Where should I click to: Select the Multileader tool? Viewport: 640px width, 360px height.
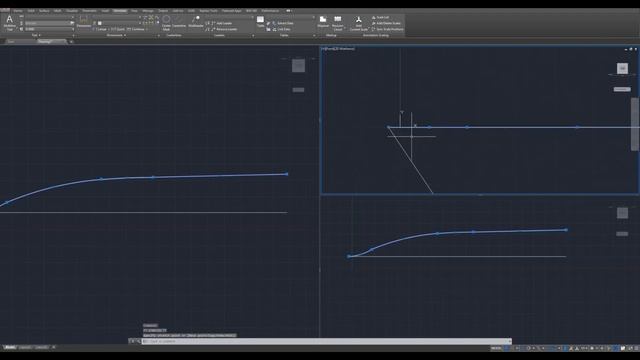click(x=196, y=22)
